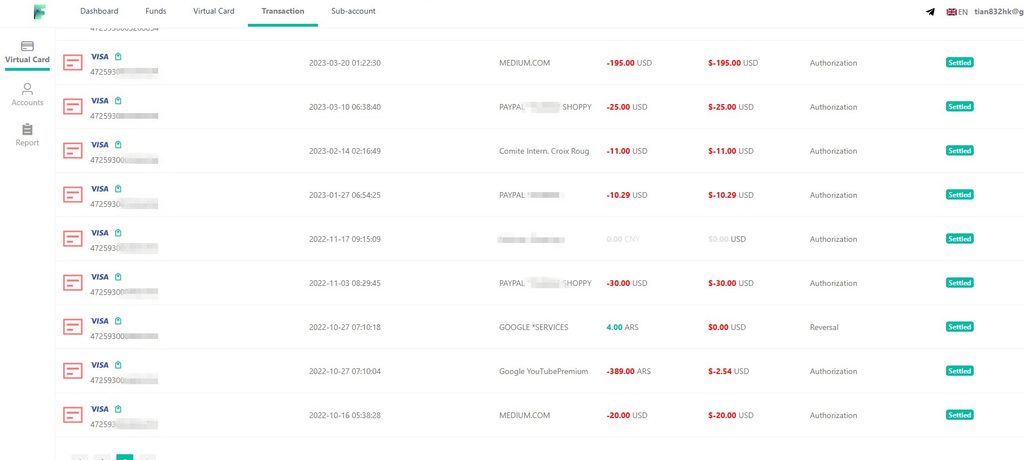Click timestamp 2023-01-27 06:54:25
Screen dimensions: 1024x460
pyautogui.click(x=345, y=195)
